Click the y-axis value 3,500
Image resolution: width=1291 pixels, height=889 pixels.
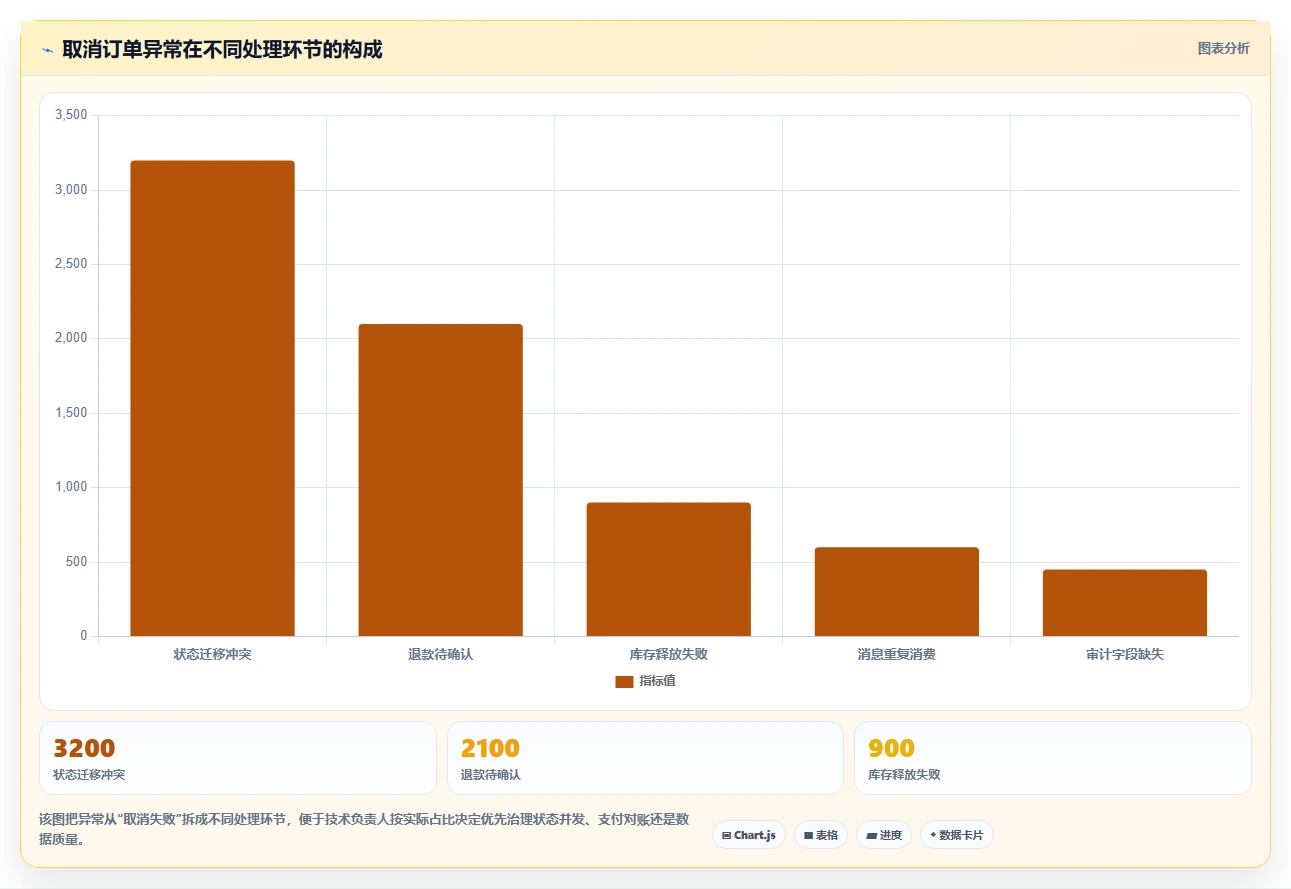click(71, 116)
